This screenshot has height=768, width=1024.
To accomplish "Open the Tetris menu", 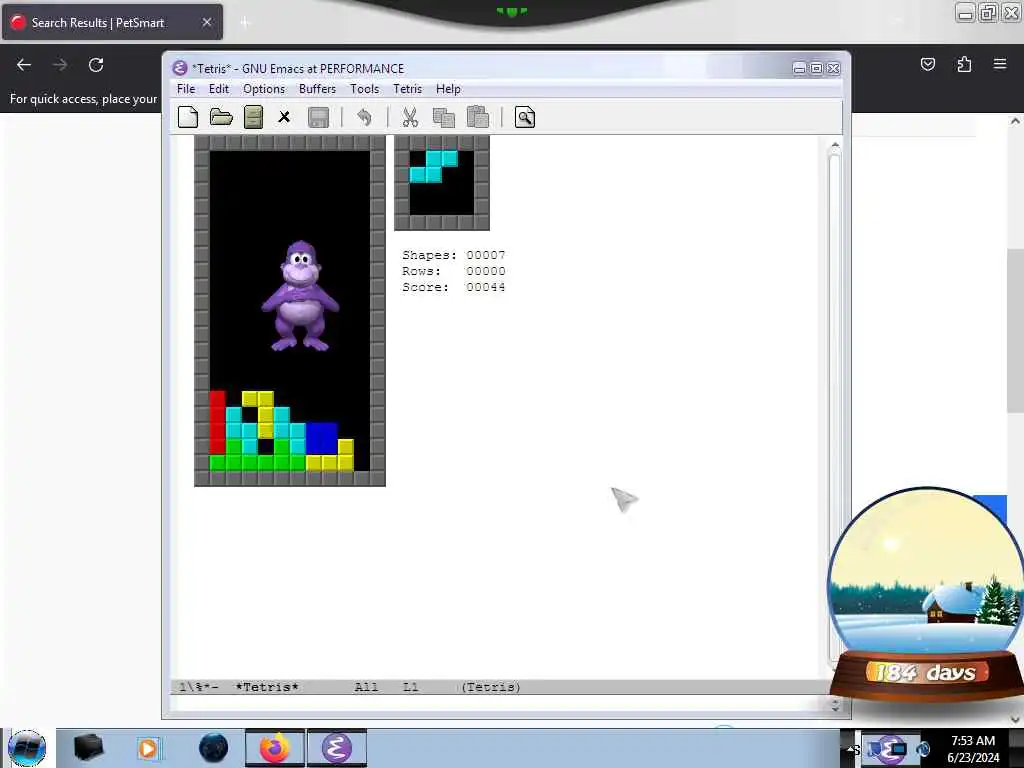I will click(x=407, y=89).
